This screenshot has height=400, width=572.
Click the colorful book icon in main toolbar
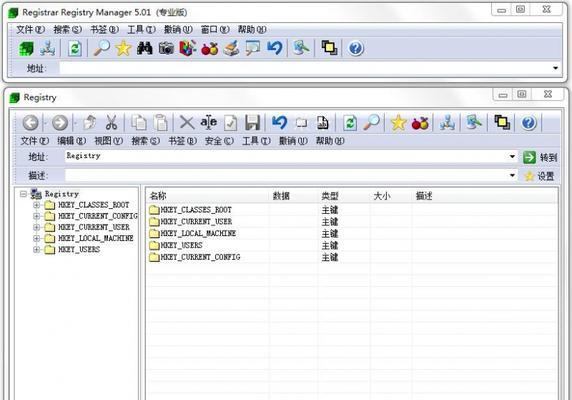188,48
